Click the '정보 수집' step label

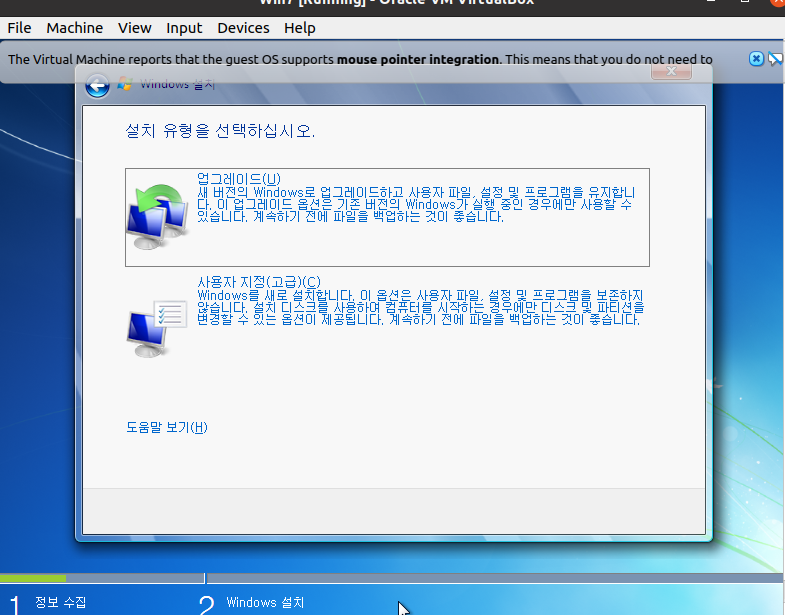tap(61, 602)
